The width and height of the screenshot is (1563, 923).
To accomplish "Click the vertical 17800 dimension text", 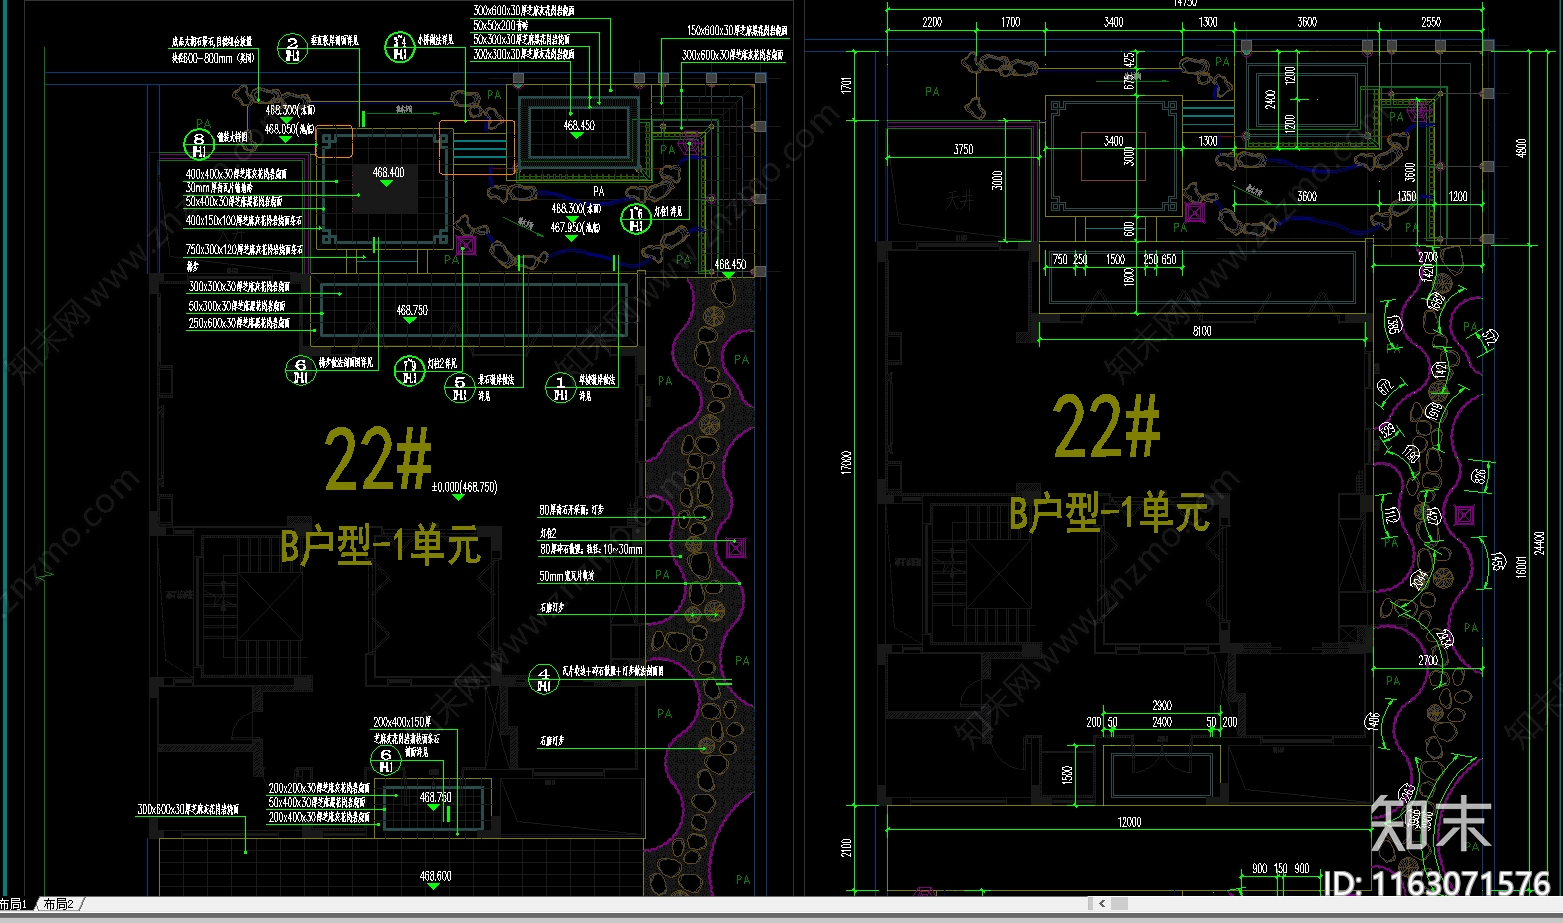I will [x=847, y=462].
